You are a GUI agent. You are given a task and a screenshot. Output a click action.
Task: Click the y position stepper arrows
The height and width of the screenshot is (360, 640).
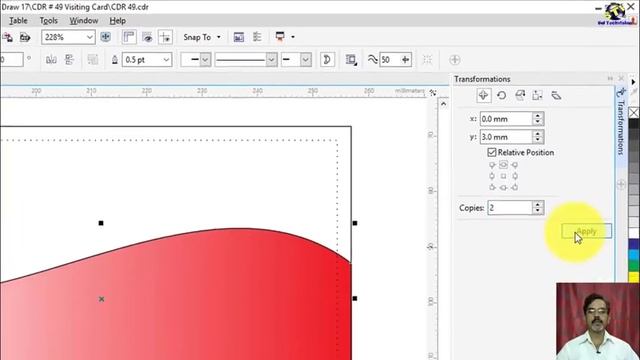[x=538, y=137]
